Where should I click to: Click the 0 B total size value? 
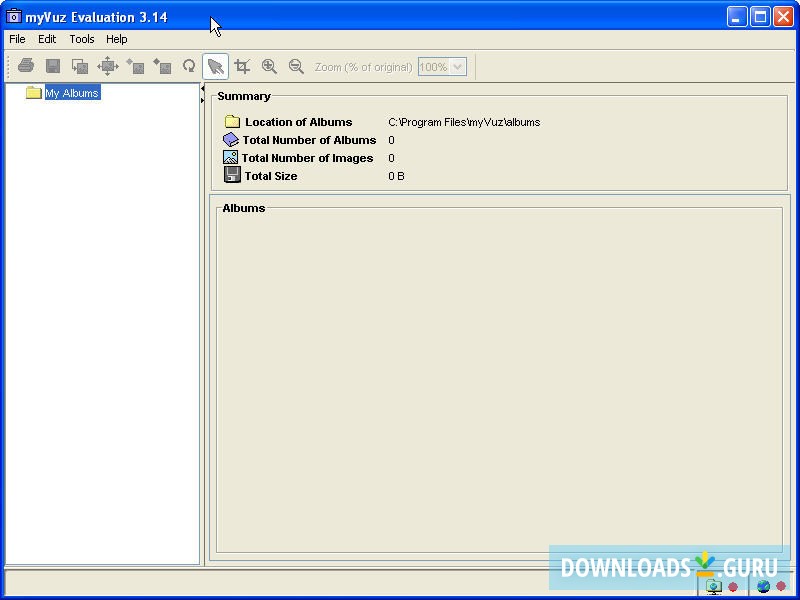click(x=396, y=176)
